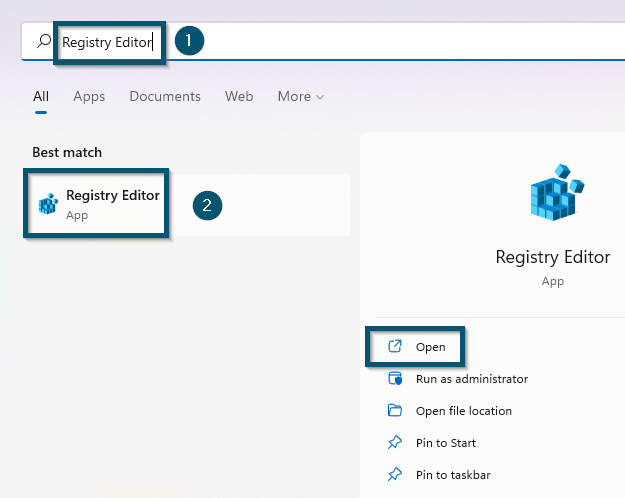Click the Pin to taskbar pin icon

(395, 474)
